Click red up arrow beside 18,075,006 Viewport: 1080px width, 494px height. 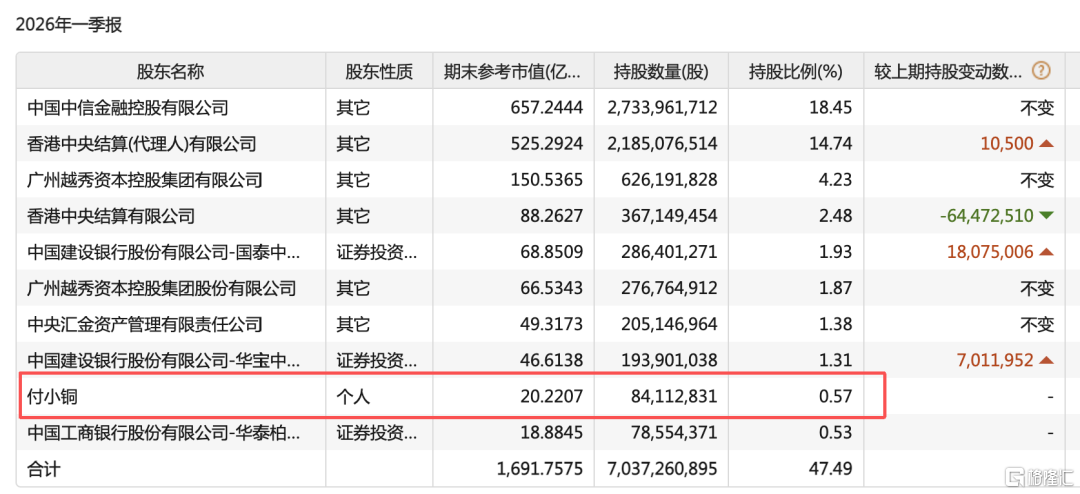[1047, 252]
